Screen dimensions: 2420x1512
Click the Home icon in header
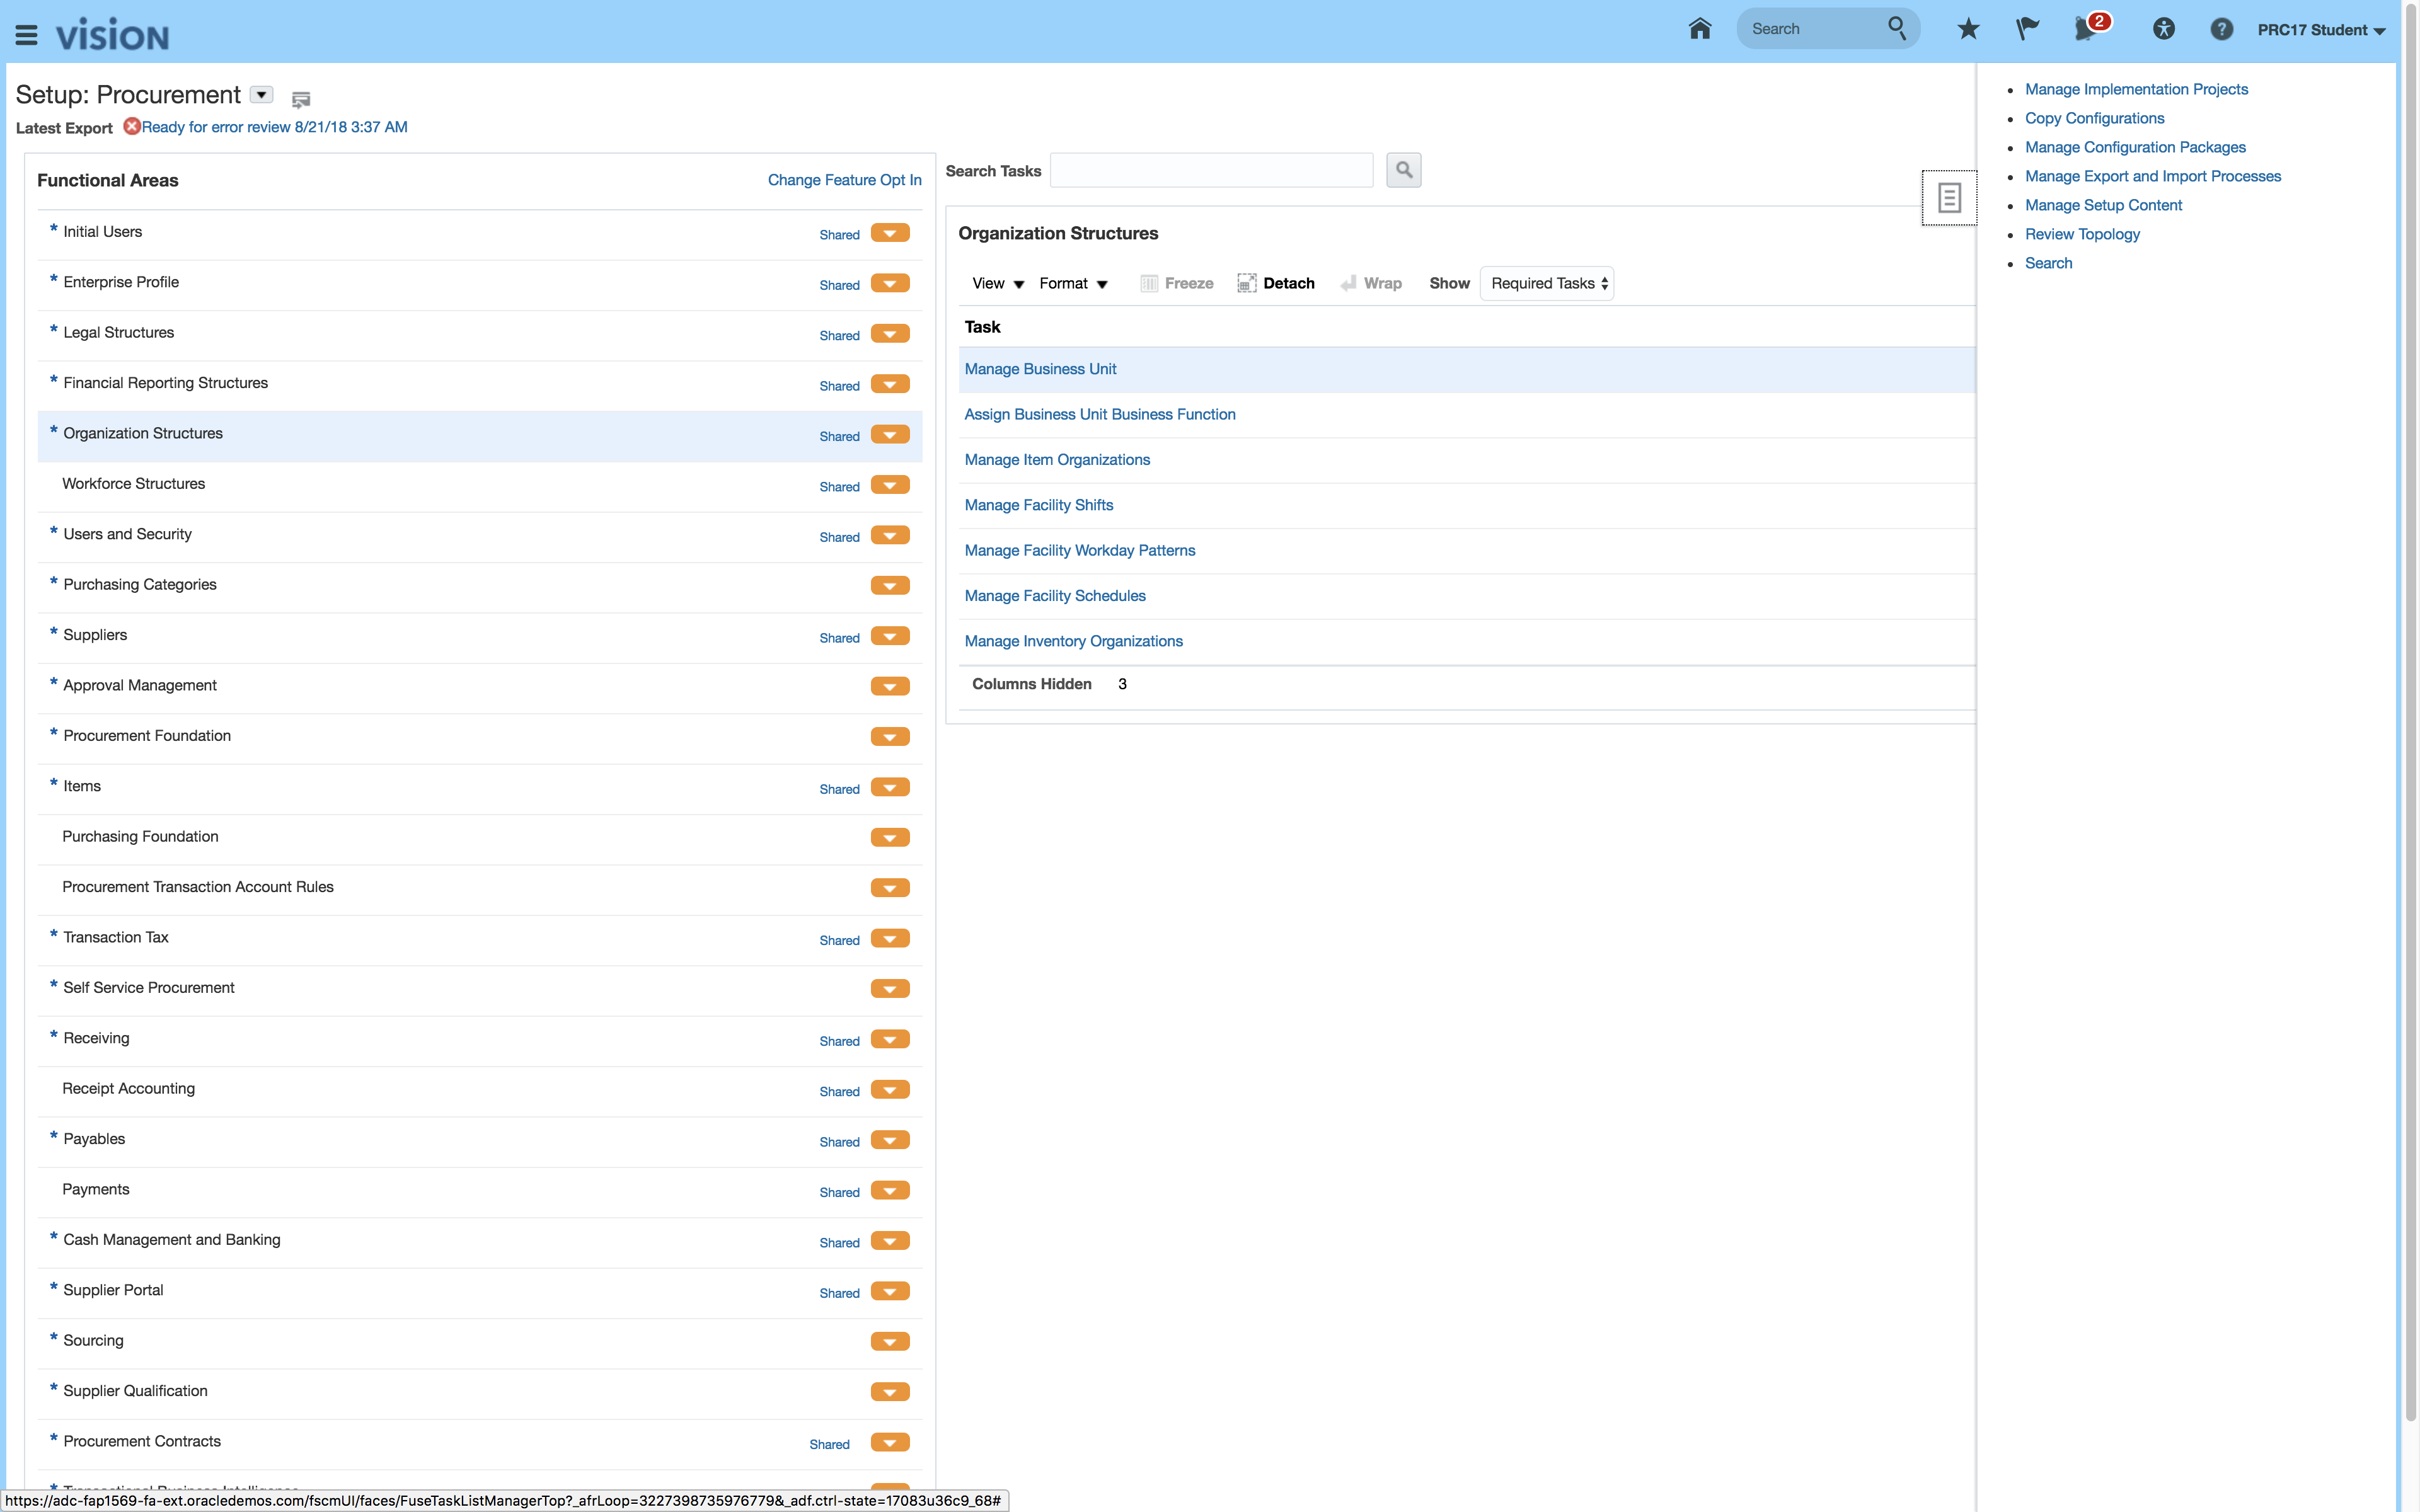click(x=1699, y=29)
